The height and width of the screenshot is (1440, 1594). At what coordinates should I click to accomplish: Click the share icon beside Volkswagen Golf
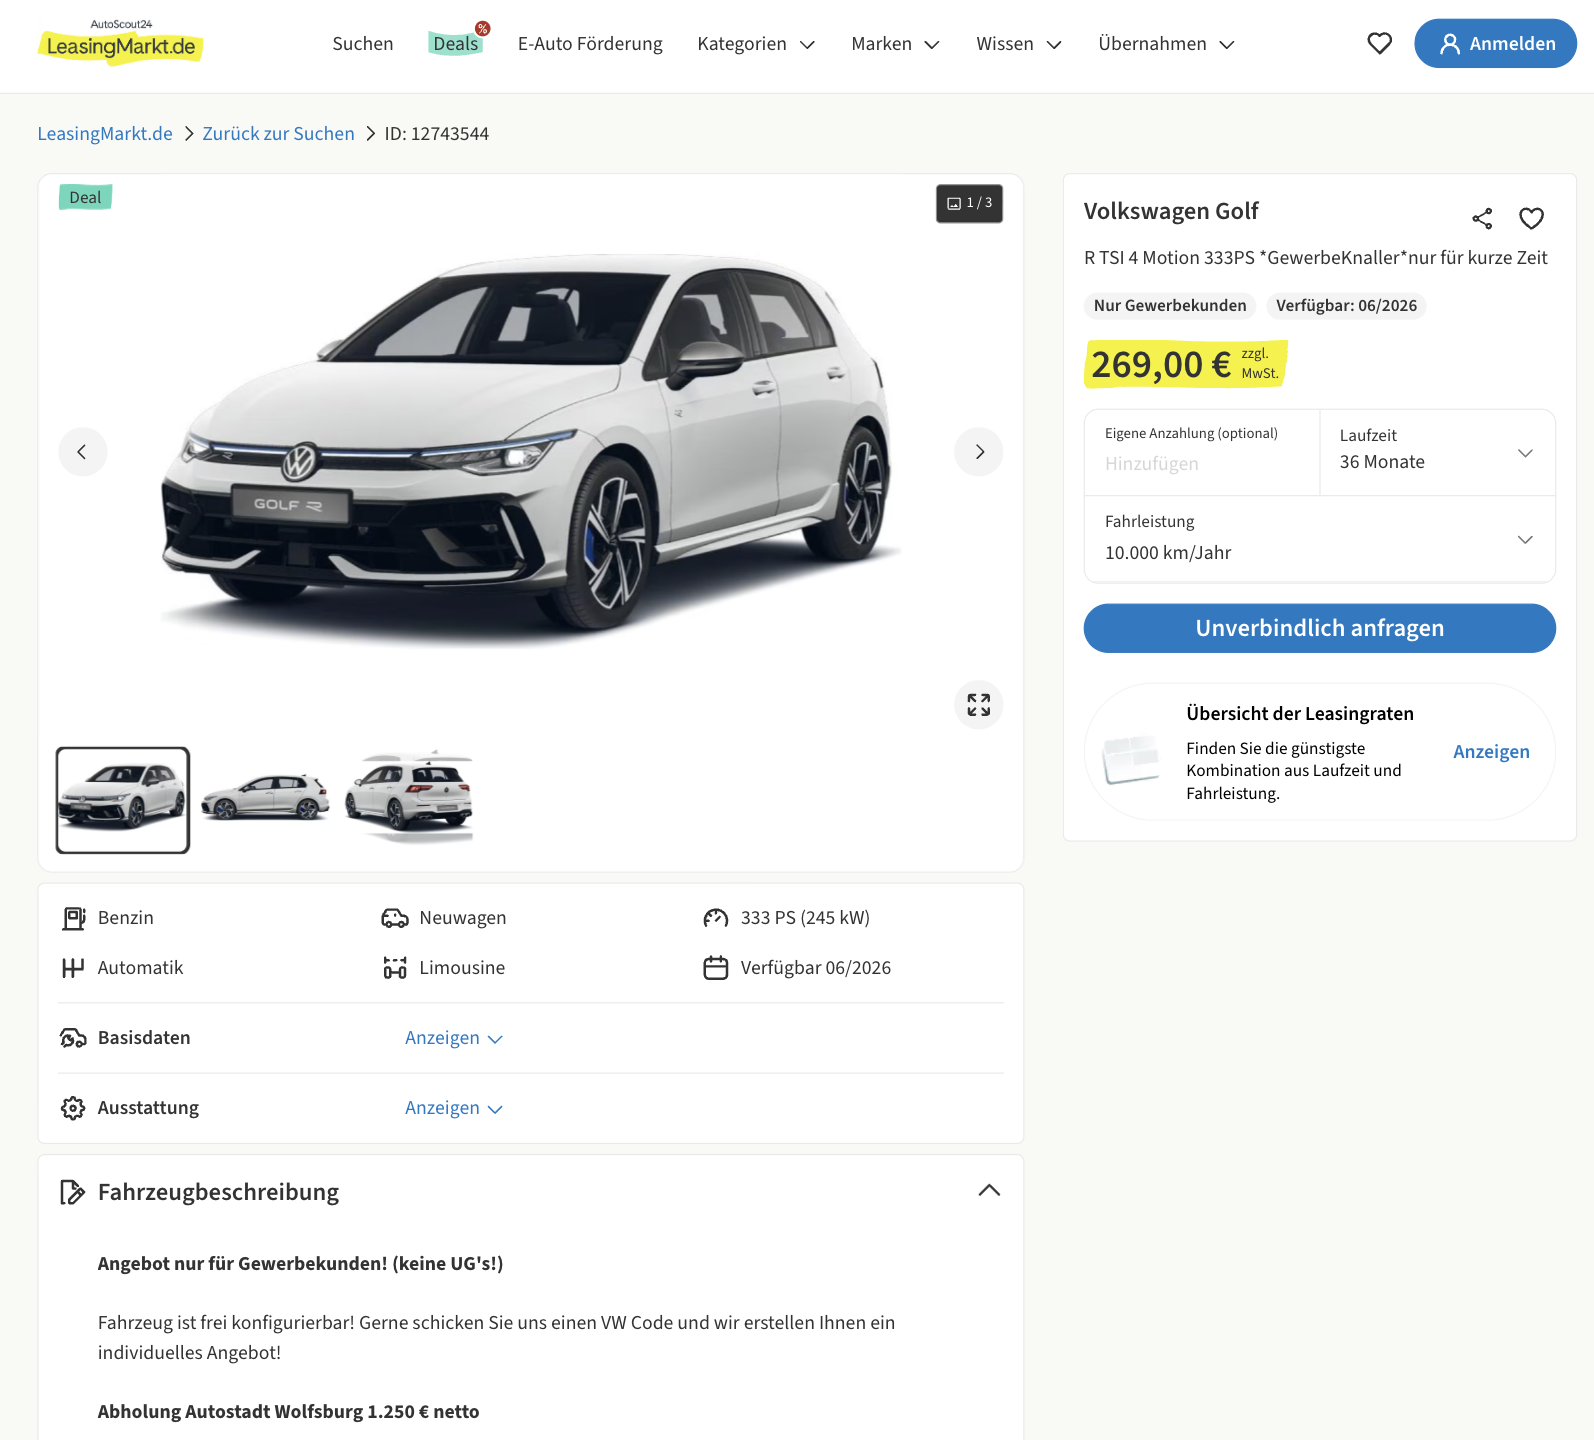coord(1482,218)
